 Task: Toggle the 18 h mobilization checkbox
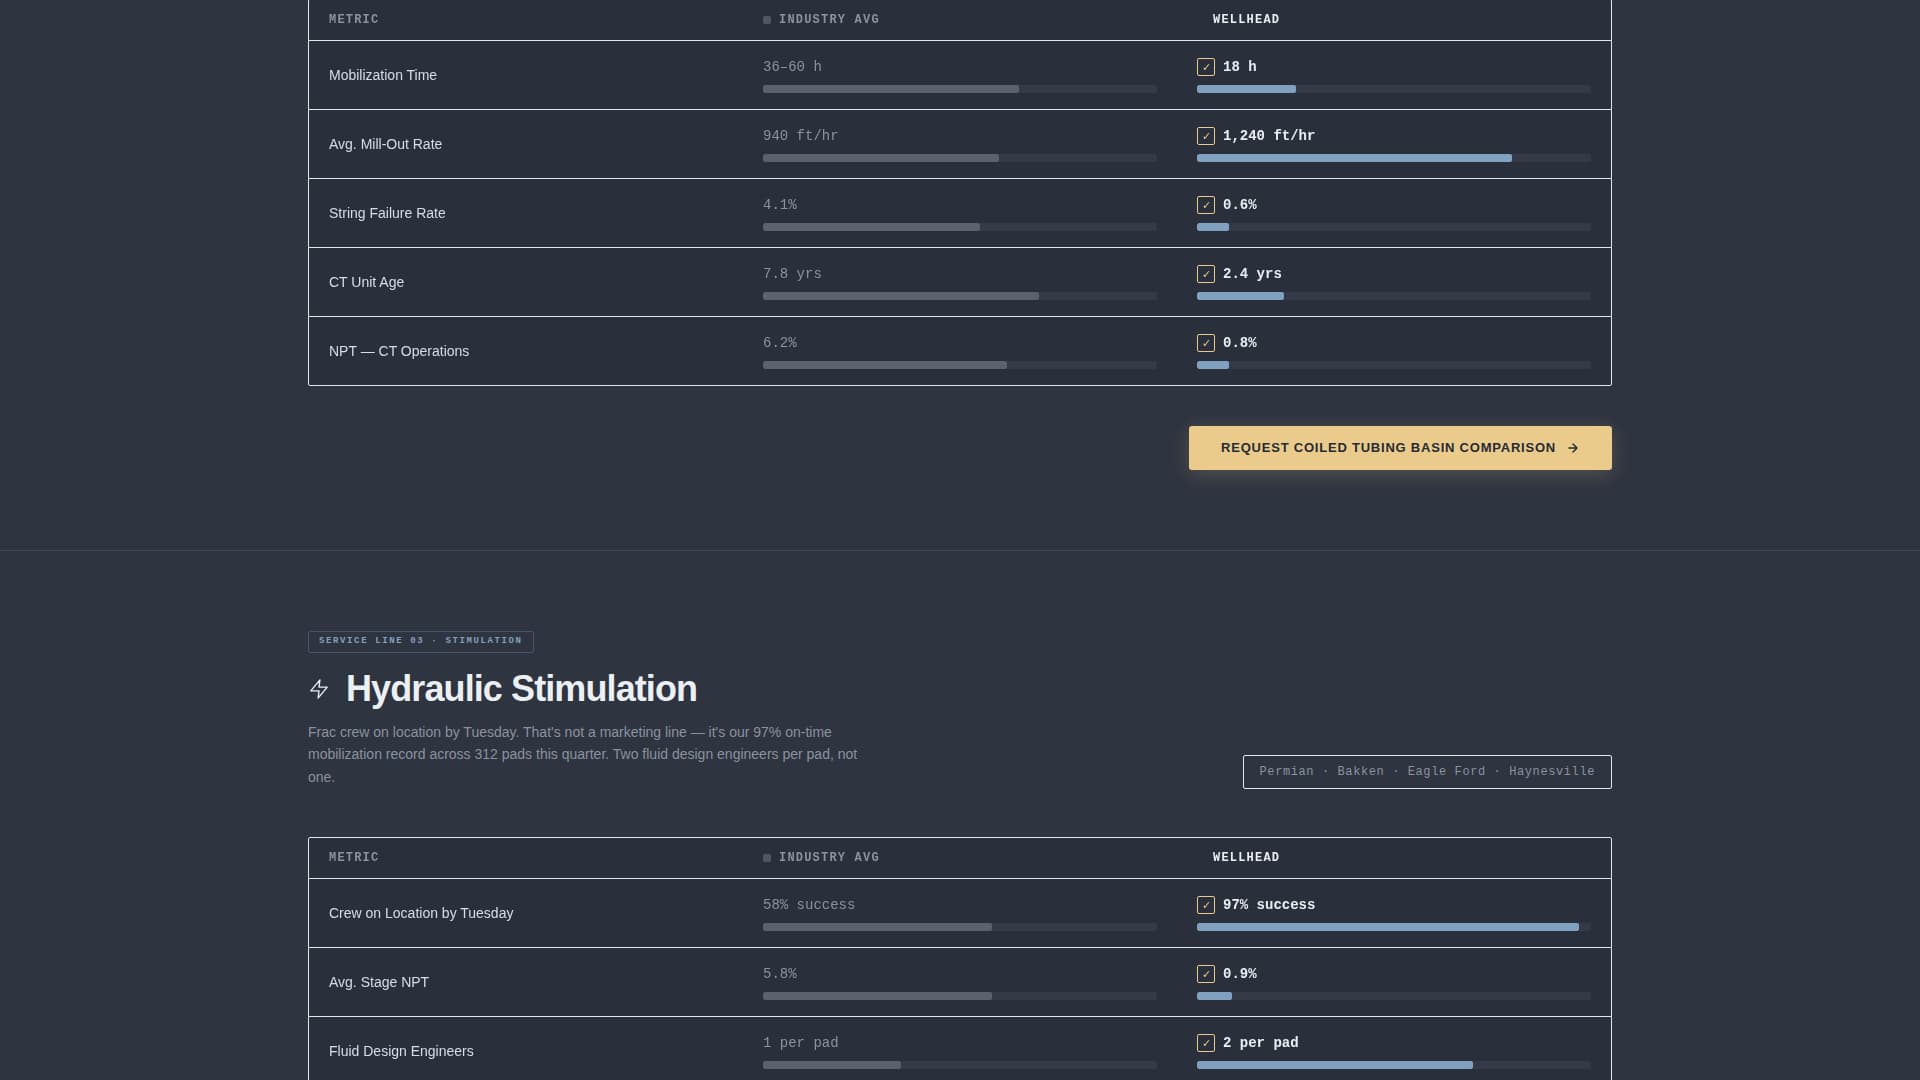coord(1206,67)
